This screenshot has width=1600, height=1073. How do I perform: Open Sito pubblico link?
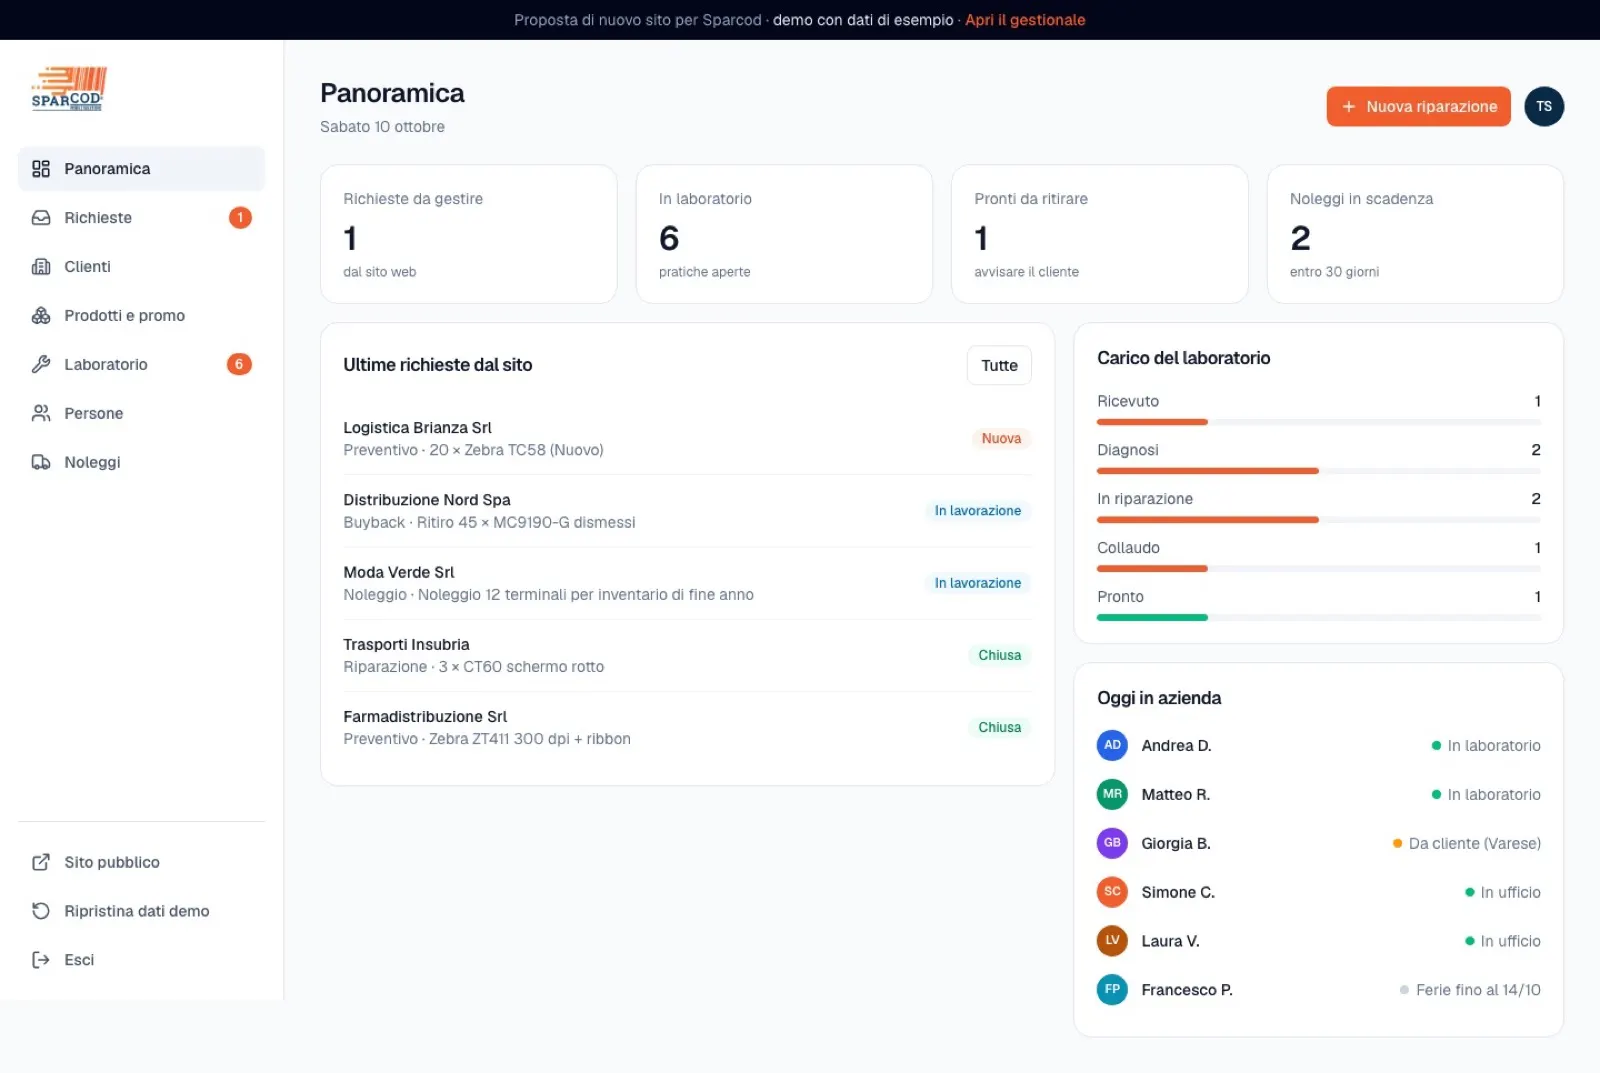141,862
